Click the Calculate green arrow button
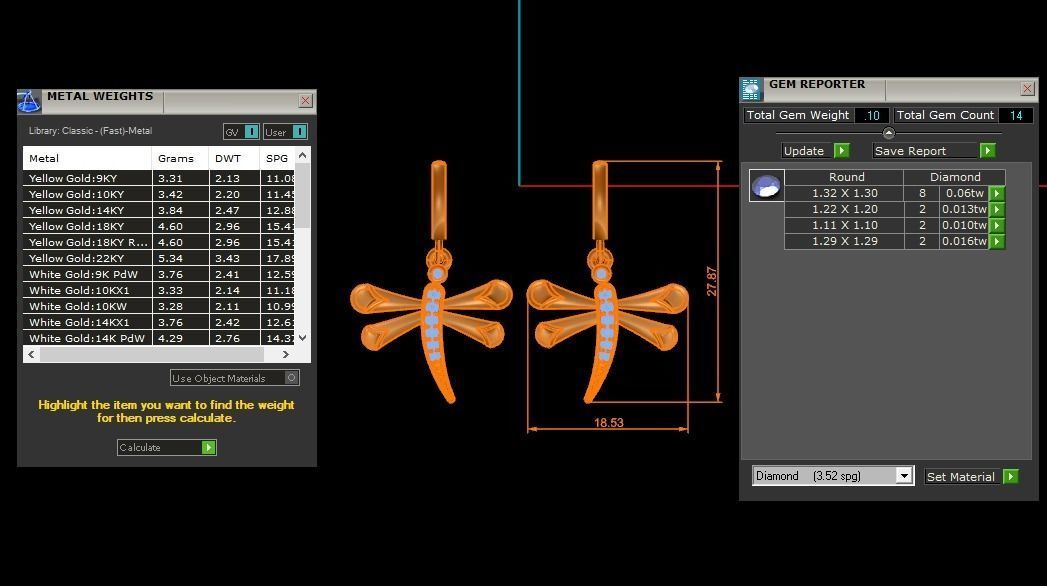This screenshot has height=586, width=1047. click(208, 447)
